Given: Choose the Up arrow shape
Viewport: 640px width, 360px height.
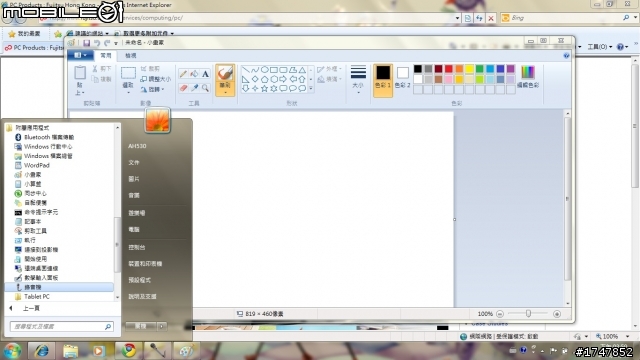Looking at the screenshot, I should click(x=302, y=79).
